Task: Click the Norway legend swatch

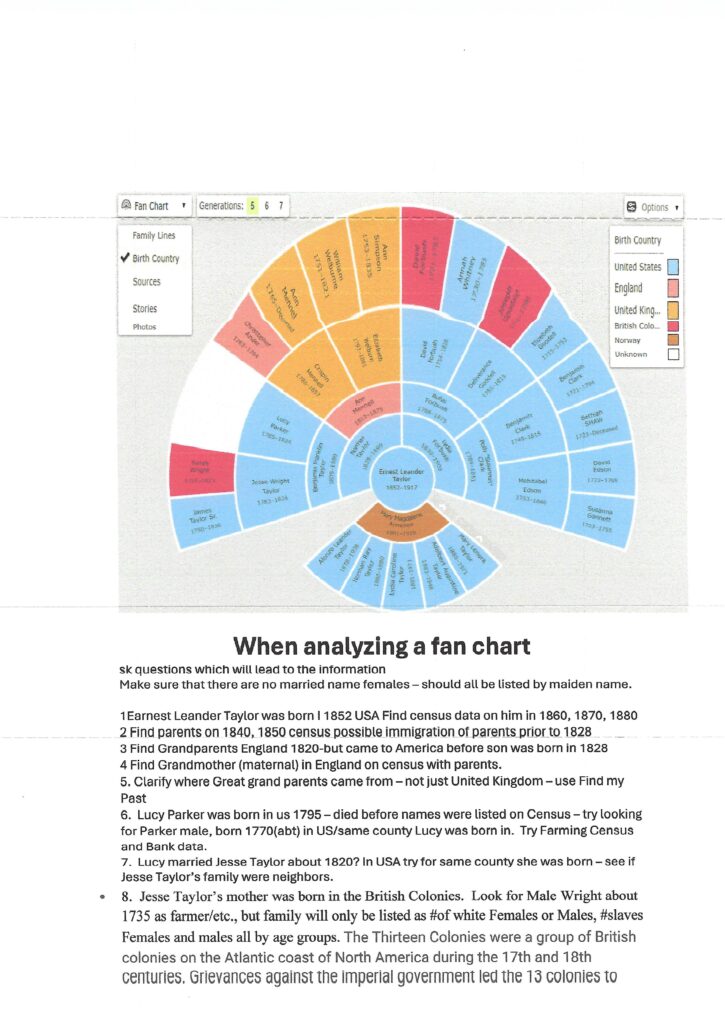Action: click(x=673, y=340)
